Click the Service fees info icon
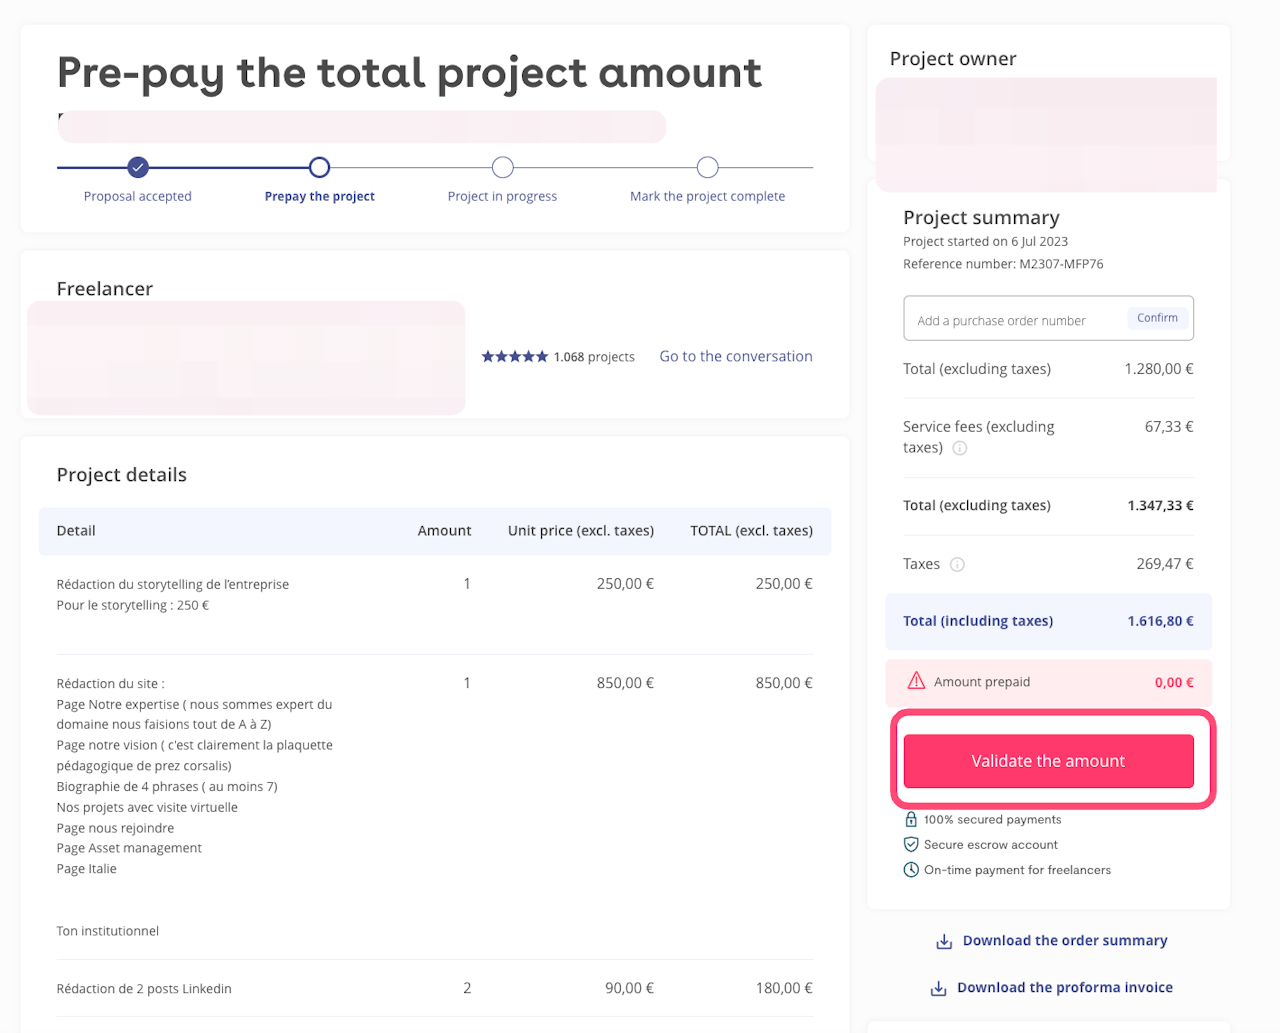 click(960, 448)
